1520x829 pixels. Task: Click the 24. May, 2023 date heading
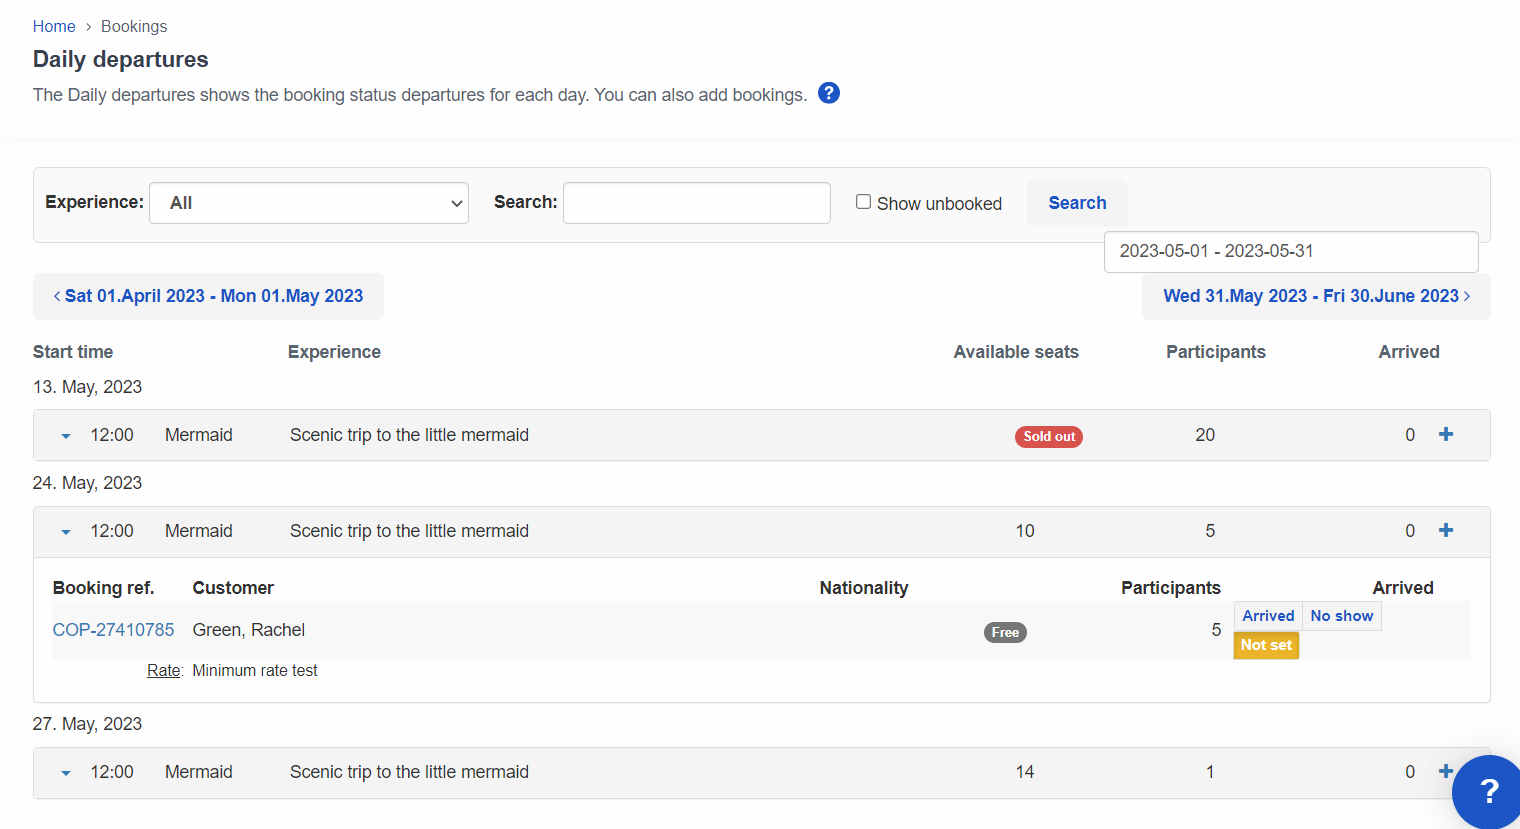87,483
